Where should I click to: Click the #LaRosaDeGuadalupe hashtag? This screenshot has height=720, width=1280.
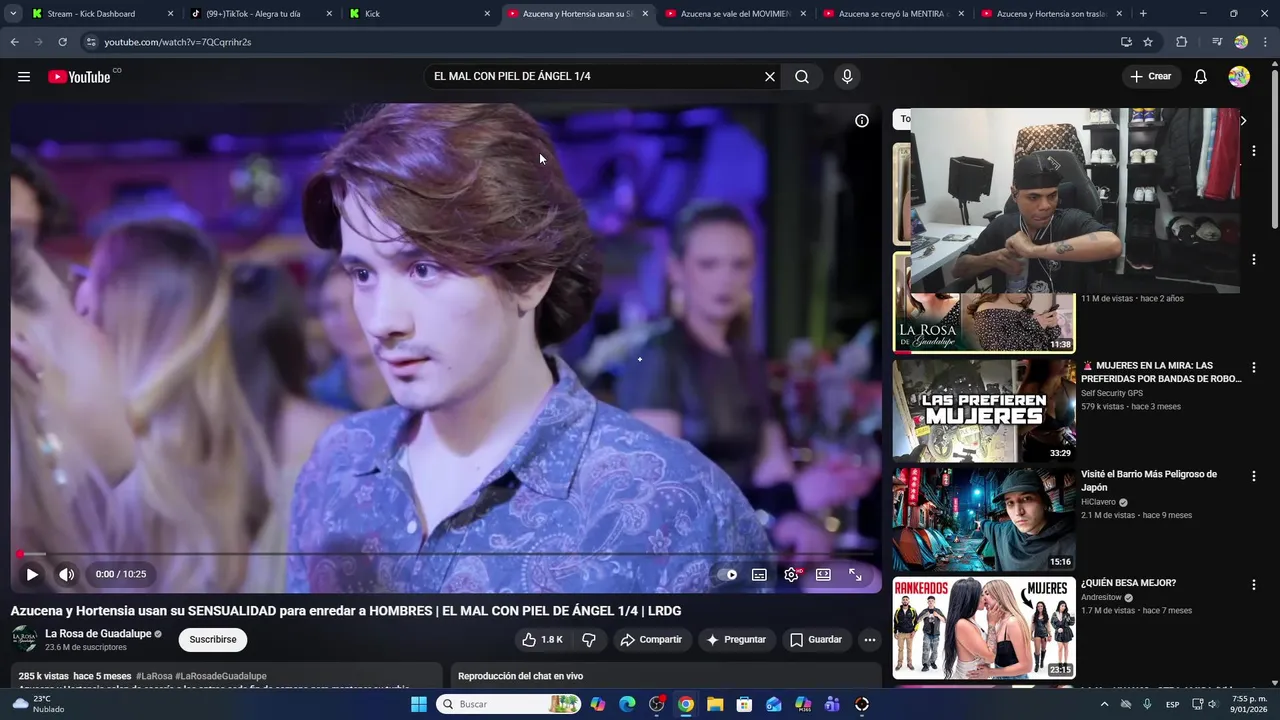(221, 677)
